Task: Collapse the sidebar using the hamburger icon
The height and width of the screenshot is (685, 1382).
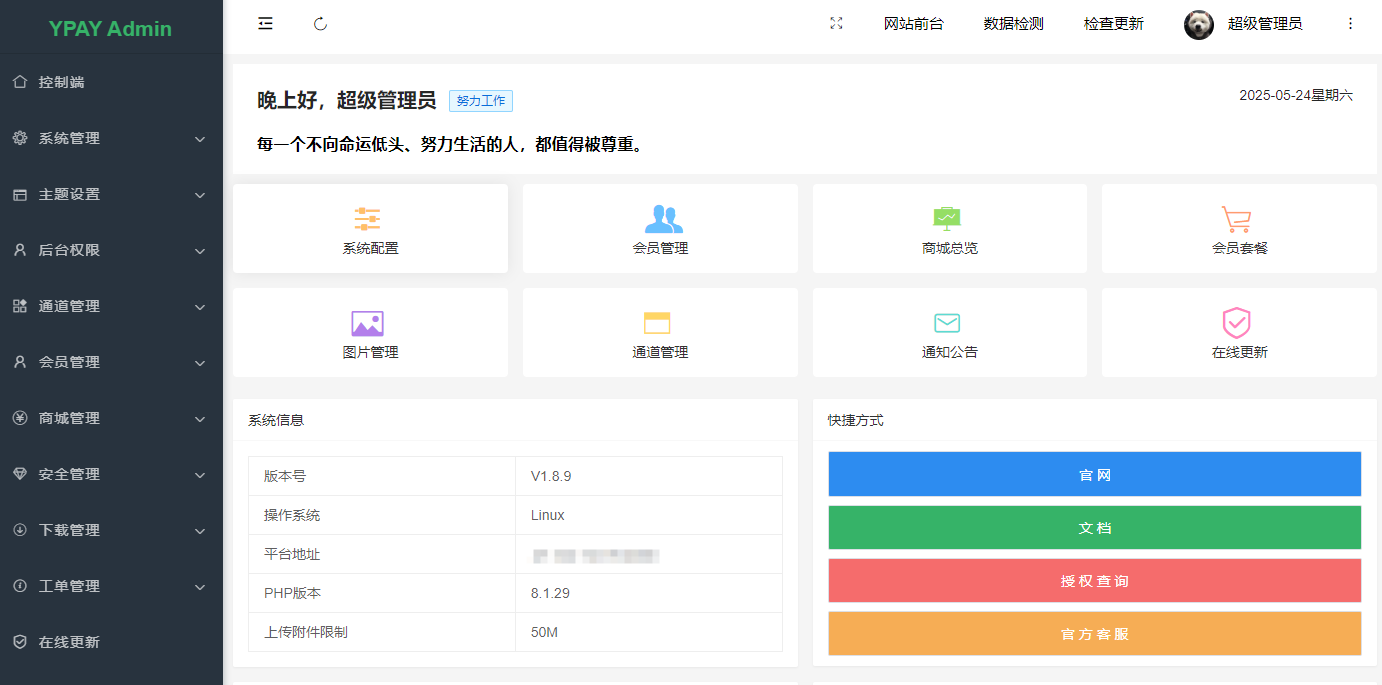Action: pos(265,23)
